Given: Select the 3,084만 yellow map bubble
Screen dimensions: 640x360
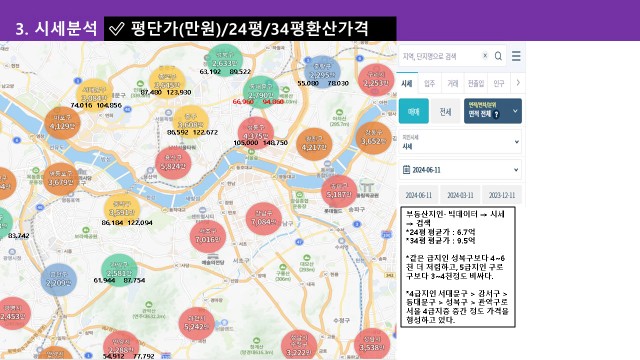Looking at the screenshot, I should (x=94, y=95).
